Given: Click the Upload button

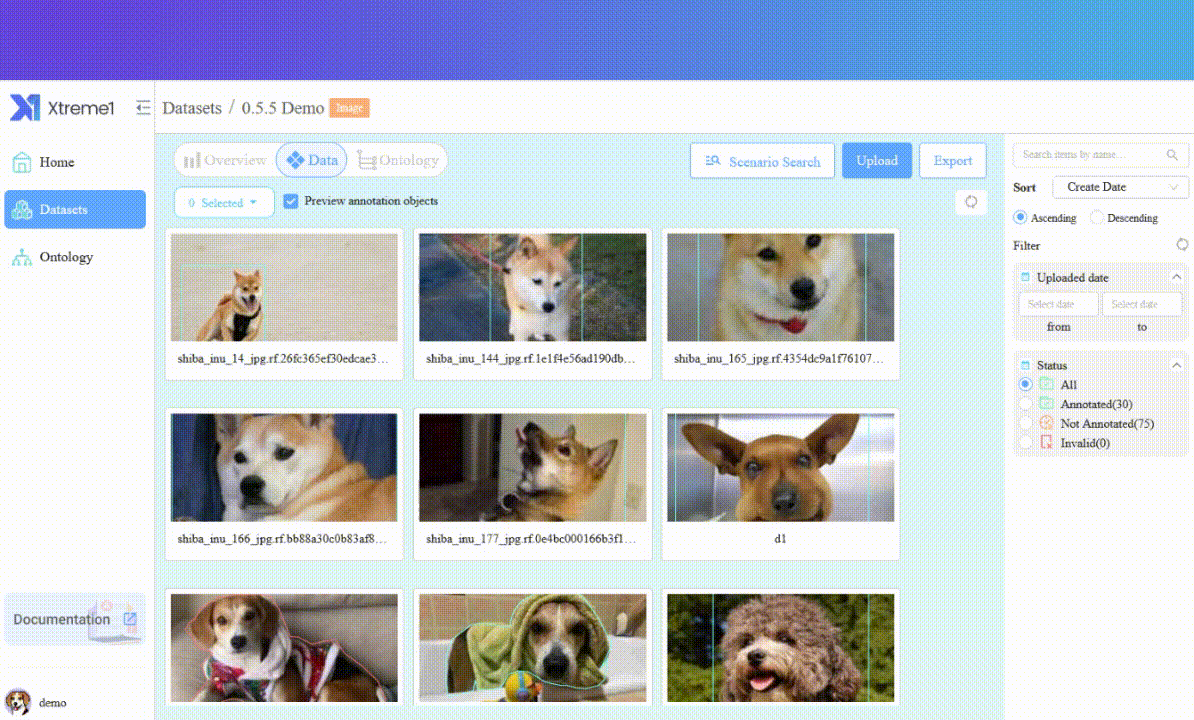Looking at the screenshot, I should coord(876,161).
